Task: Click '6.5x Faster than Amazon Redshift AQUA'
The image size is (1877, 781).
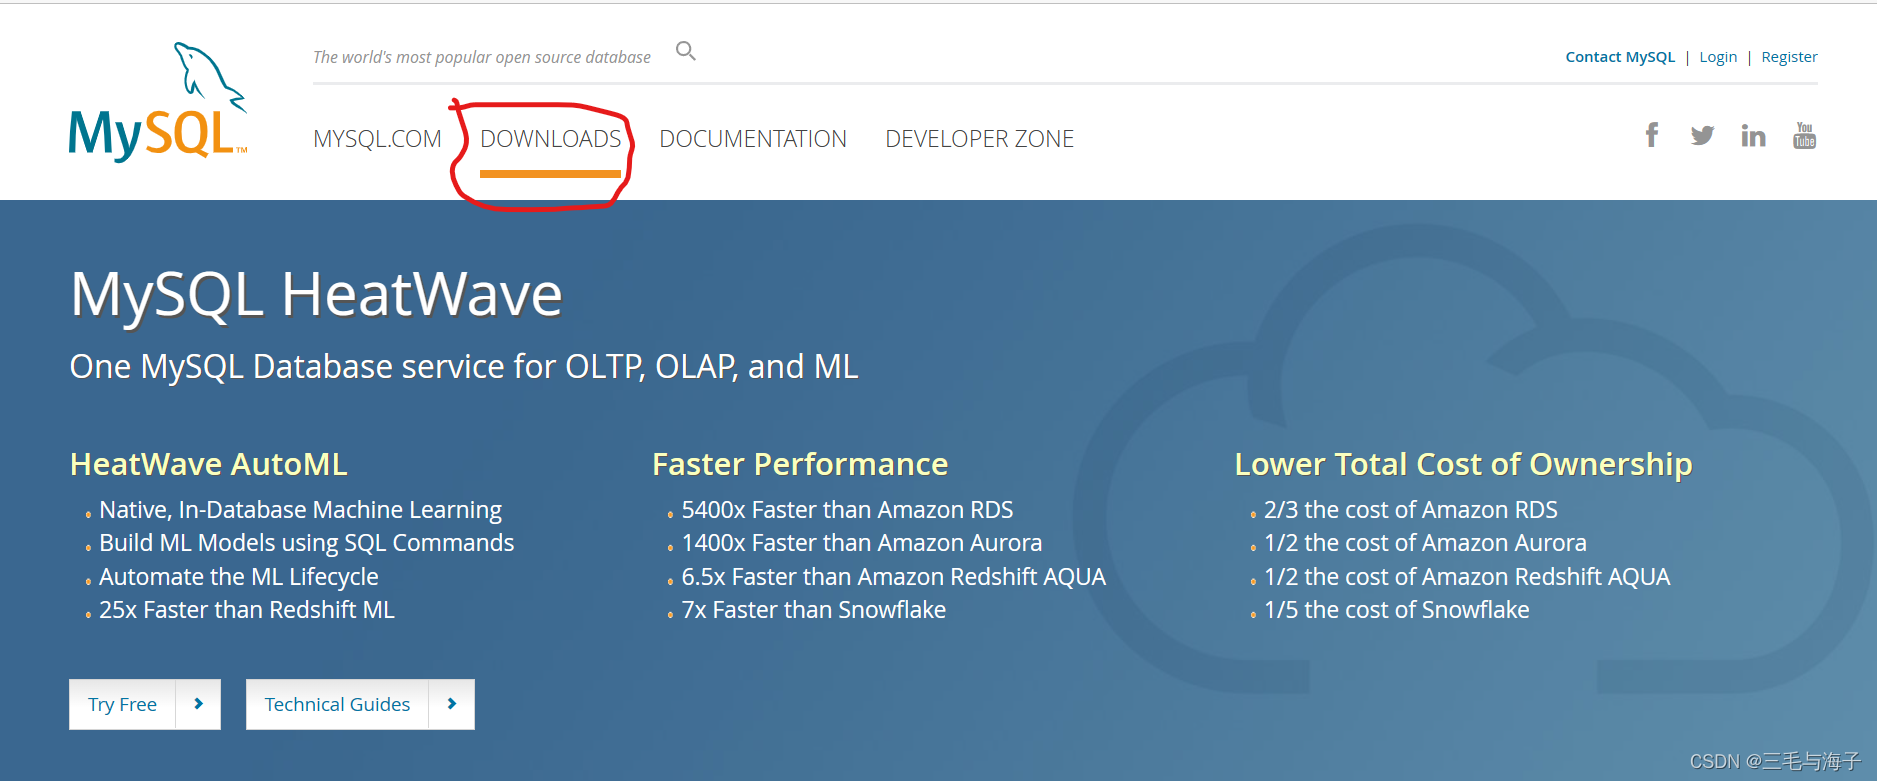Action: [894, 577]
